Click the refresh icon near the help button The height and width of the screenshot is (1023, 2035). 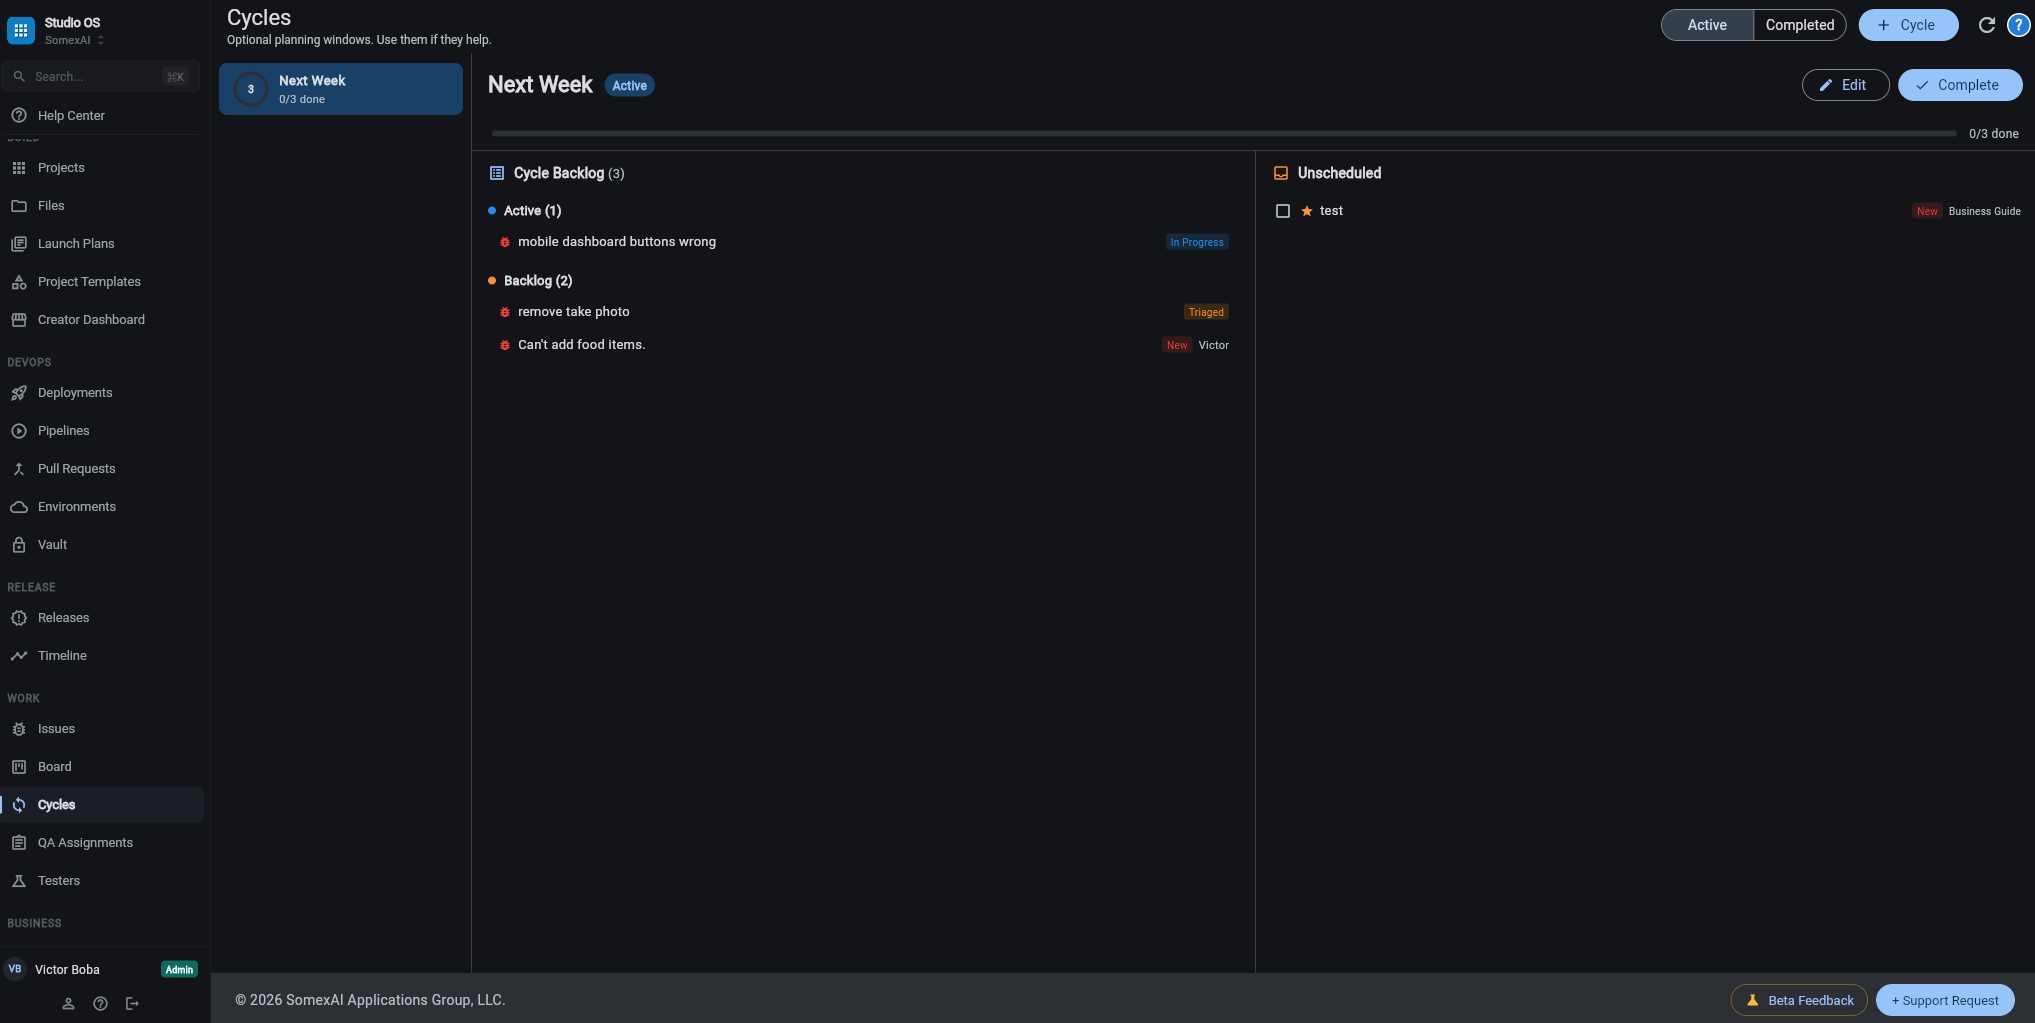tap(1987, 25)
